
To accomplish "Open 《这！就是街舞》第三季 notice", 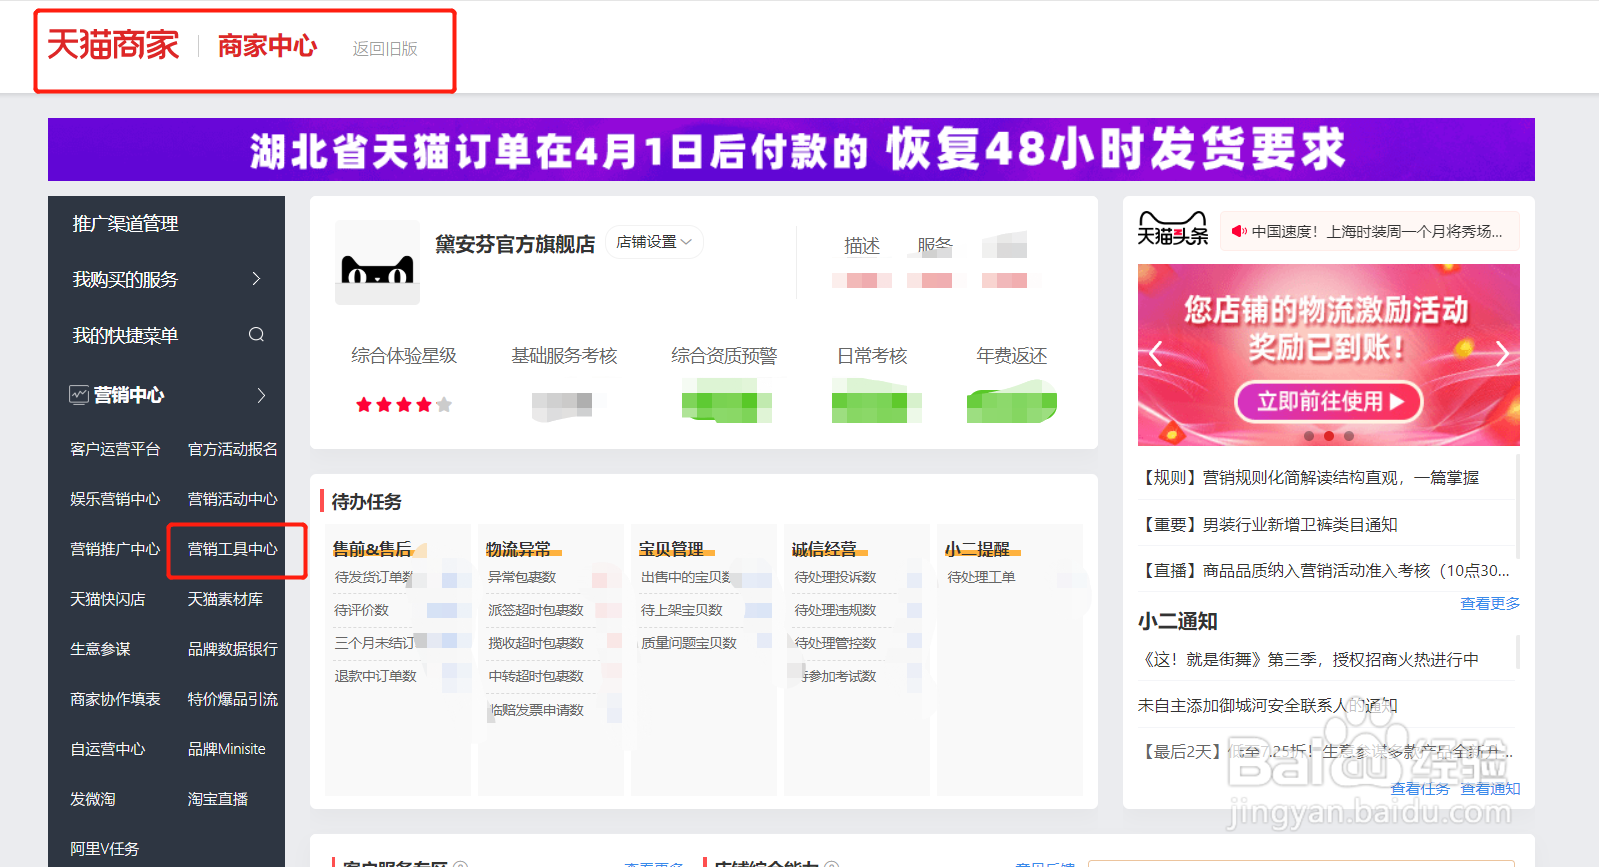I will (1309, 659).
